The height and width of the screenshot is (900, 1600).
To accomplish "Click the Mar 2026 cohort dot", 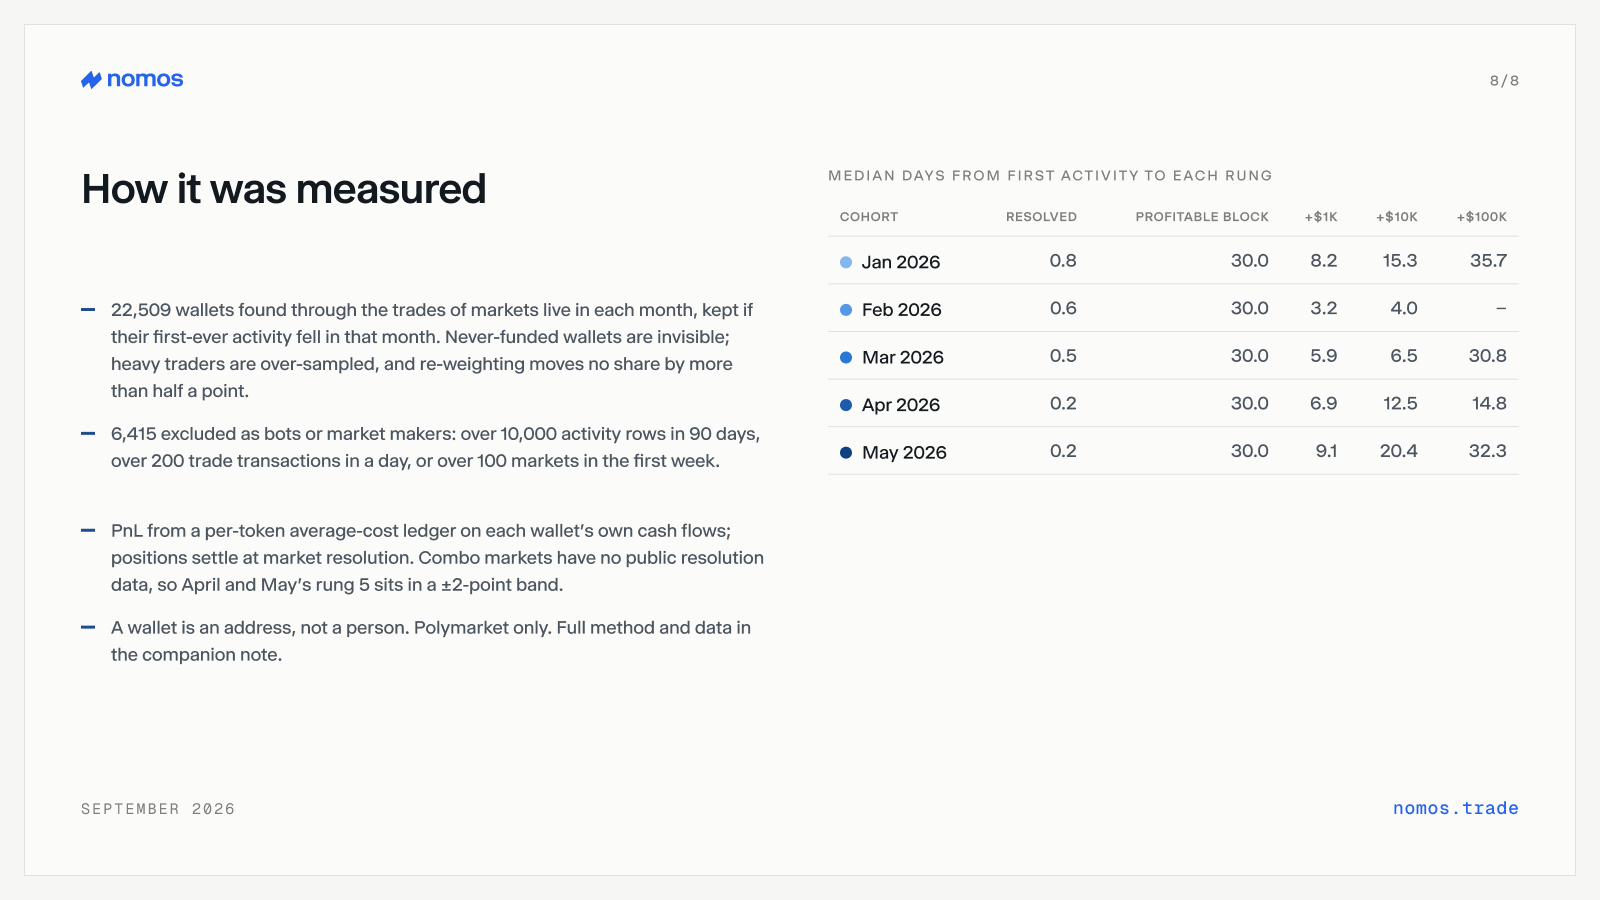I will 846,357.
